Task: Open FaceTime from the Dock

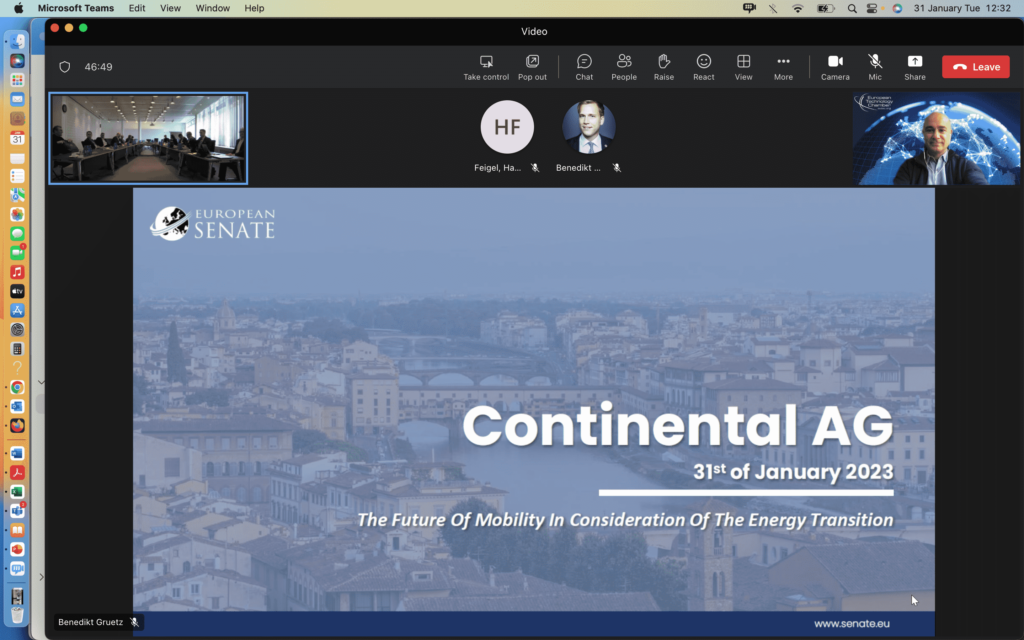Action: (18, 253)
